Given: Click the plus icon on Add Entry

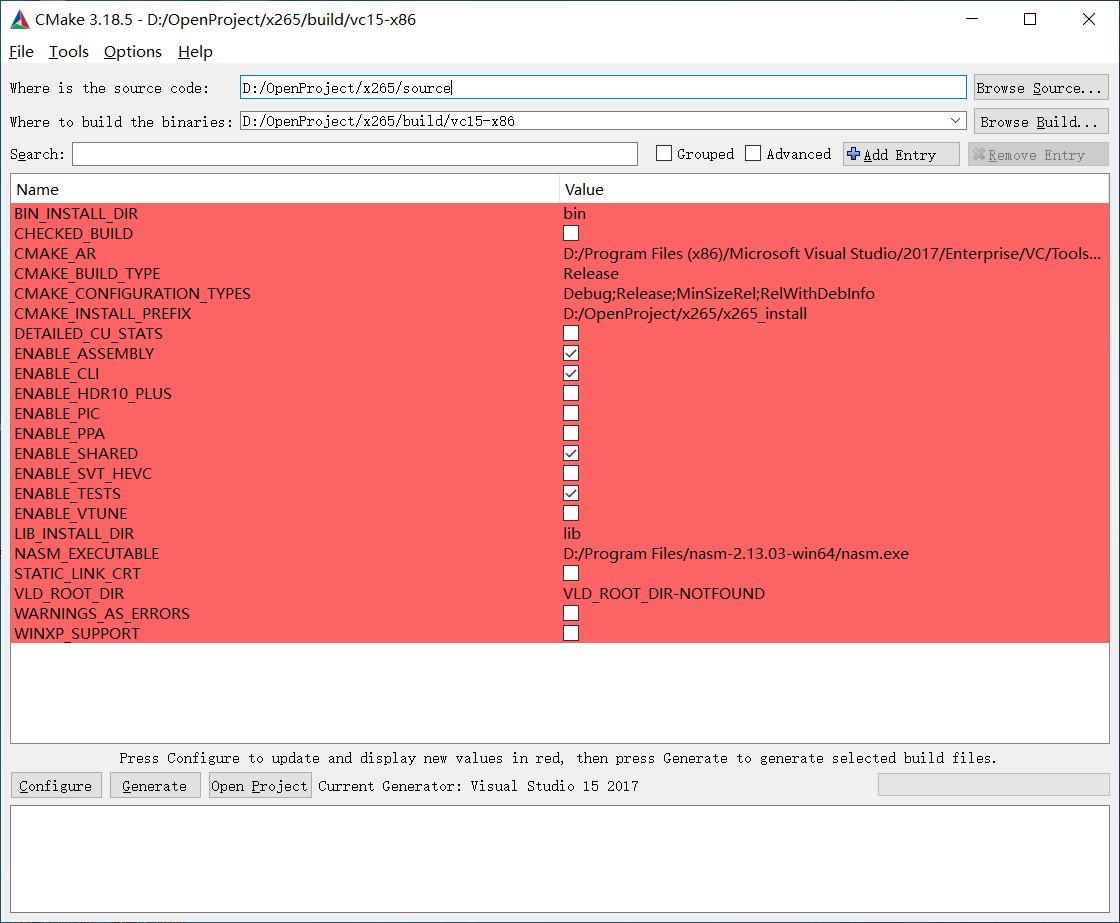Looking at the screenshot, I should [x=854, y=154].
